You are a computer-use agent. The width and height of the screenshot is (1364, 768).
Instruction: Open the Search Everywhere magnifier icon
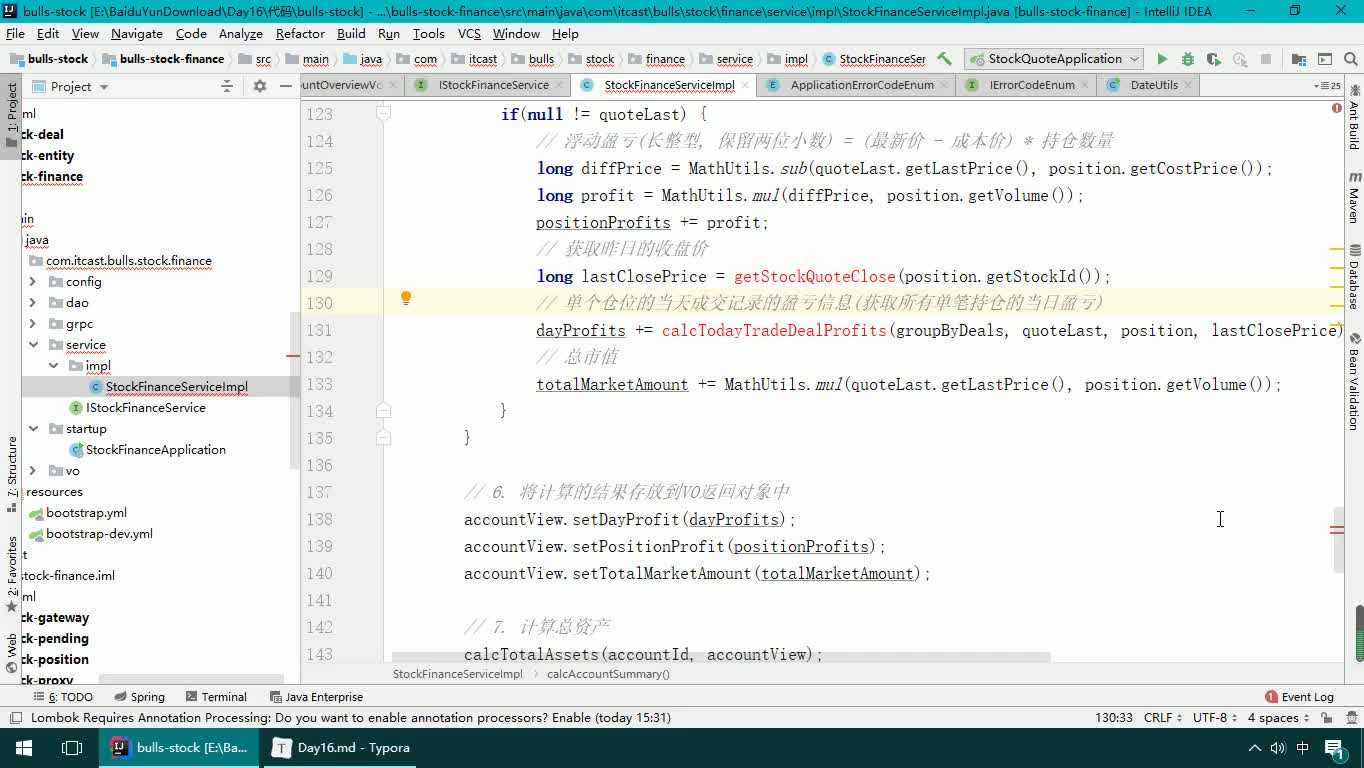click(x=1349, y=59)
